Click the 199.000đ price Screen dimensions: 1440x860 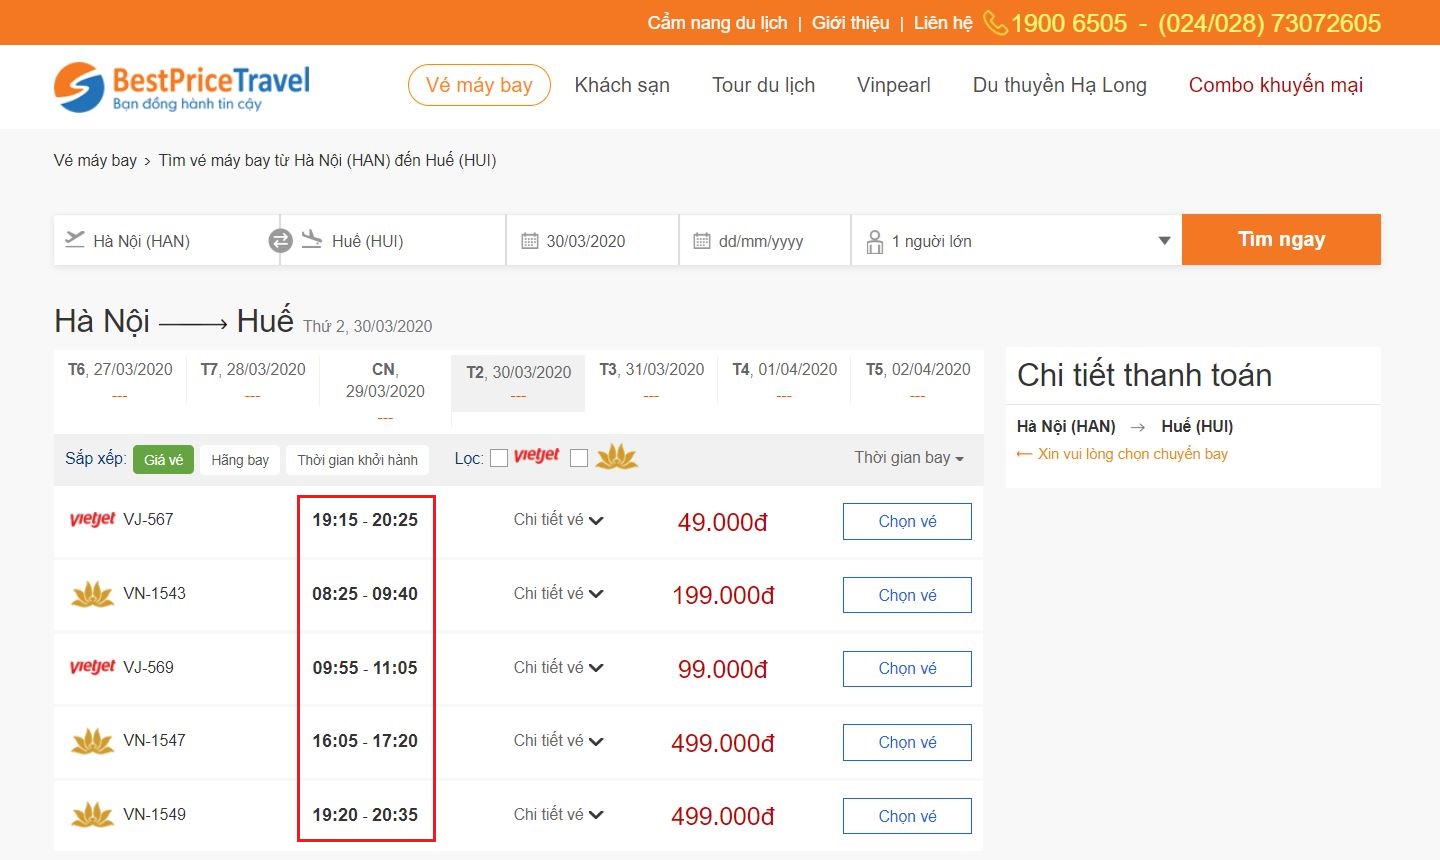(723, 596)
